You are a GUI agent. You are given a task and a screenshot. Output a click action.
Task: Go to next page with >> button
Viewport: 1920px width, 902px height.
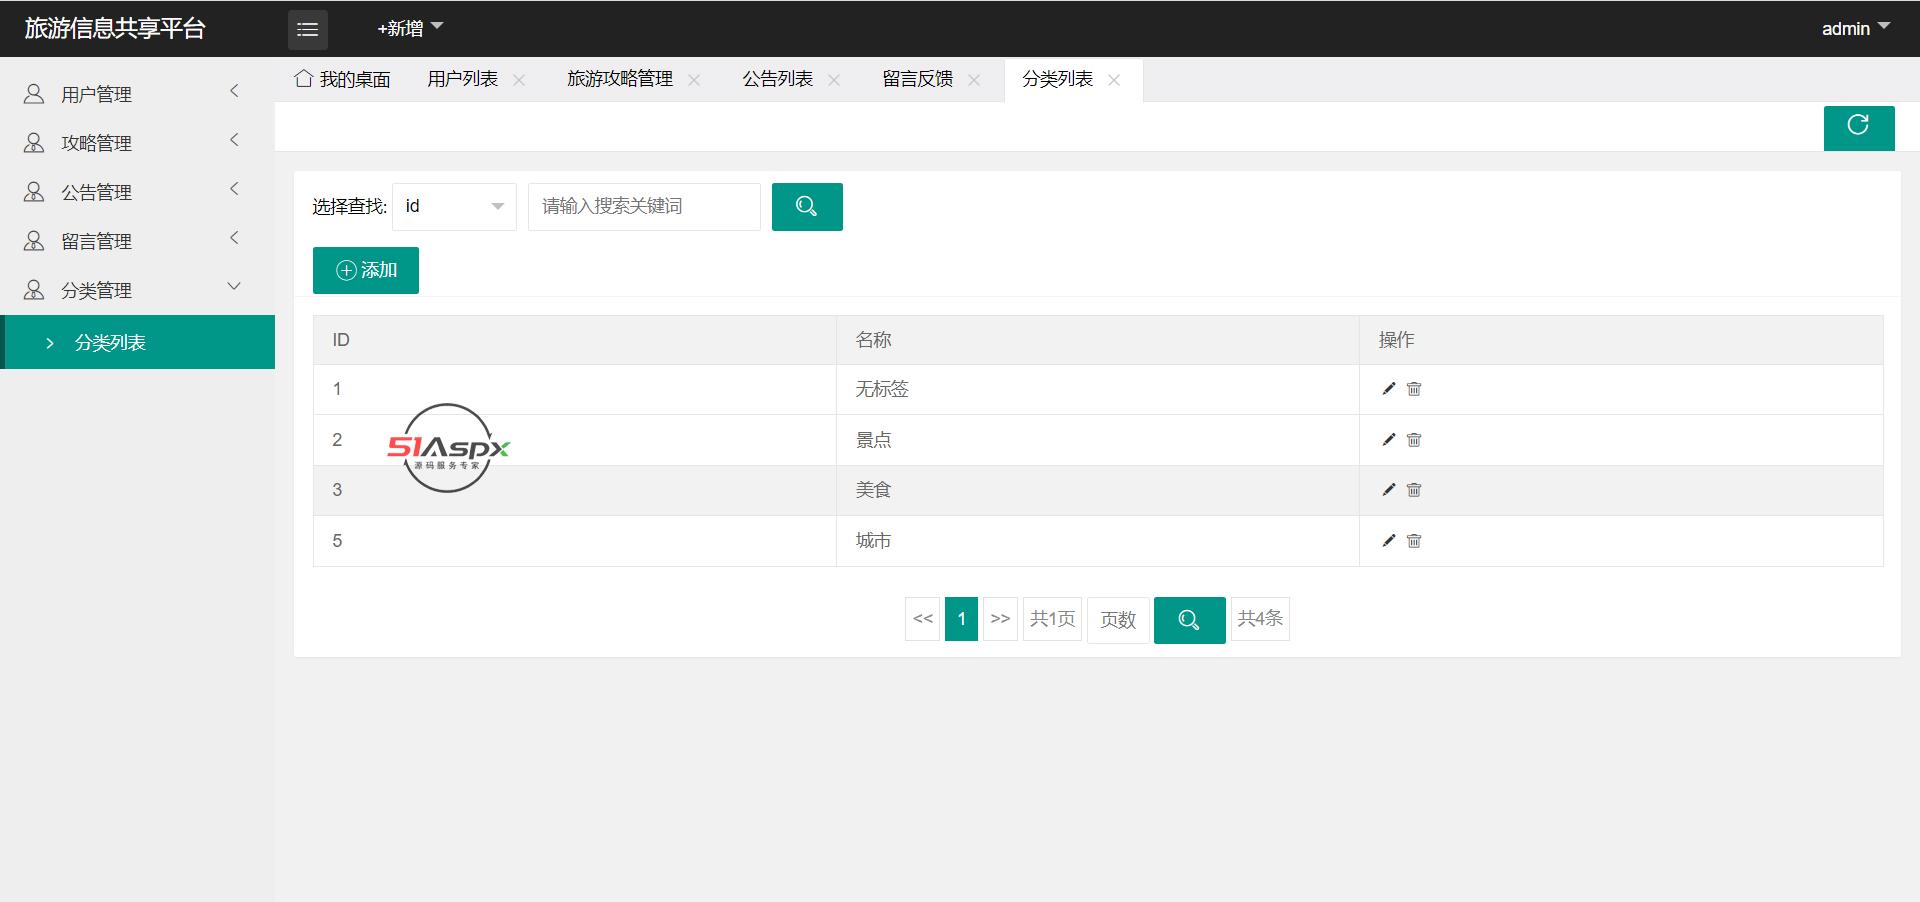1000,619
